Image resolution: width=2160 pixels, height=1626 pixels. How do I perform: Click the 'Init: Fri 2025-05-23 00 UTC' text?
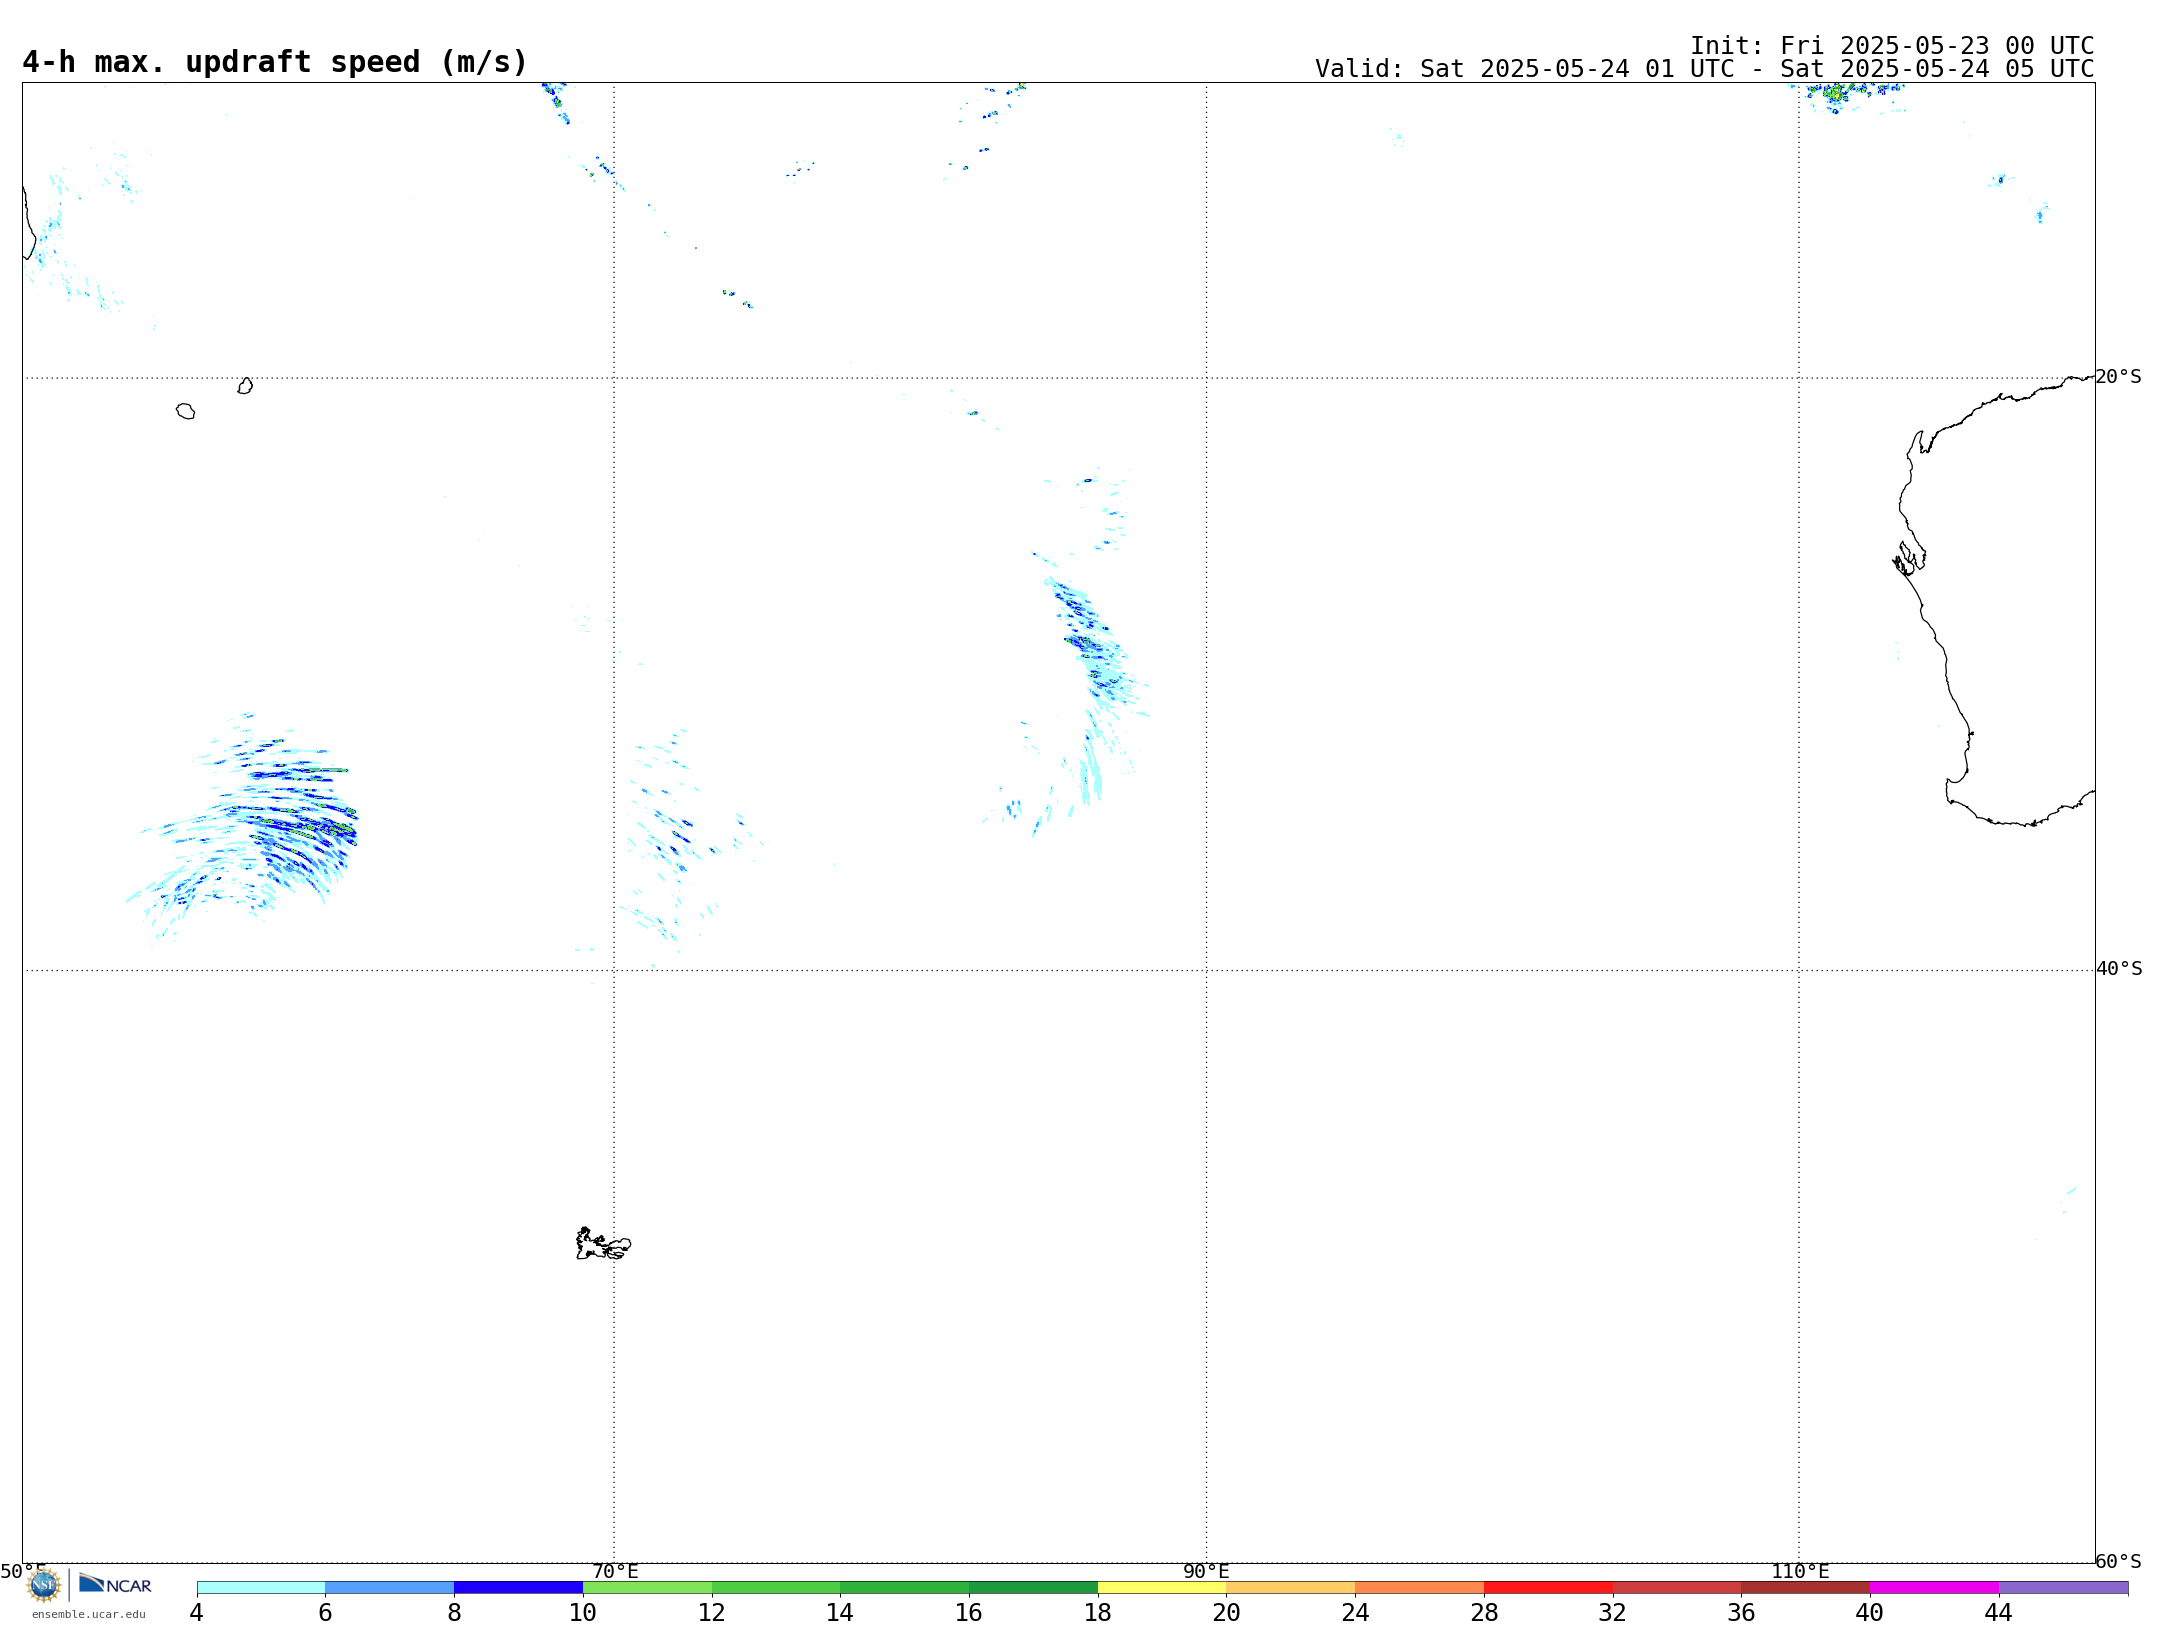[1892, 46]
